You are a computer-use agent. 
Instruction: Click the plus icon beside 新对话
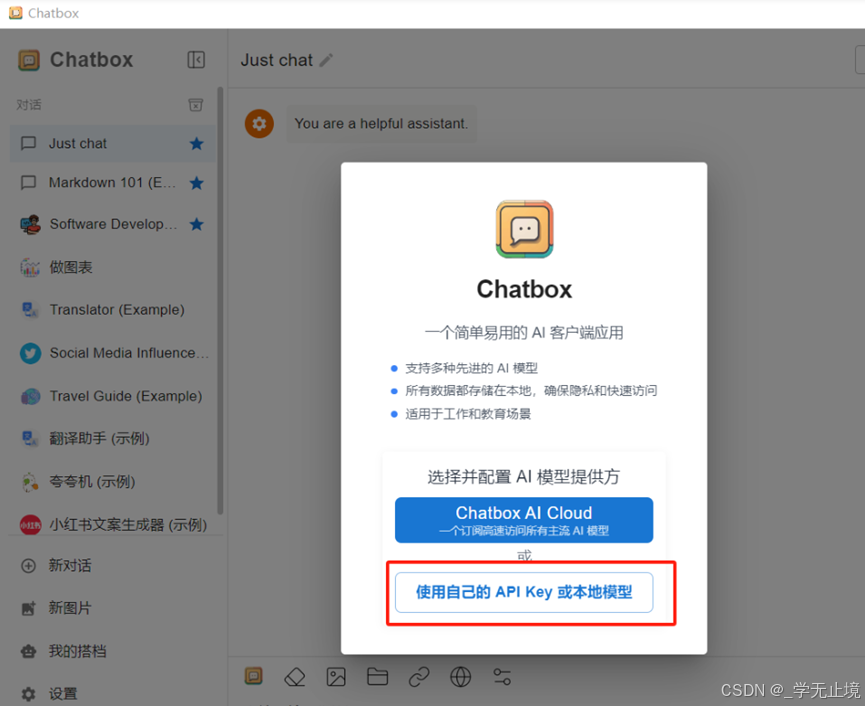coord(28,566)
